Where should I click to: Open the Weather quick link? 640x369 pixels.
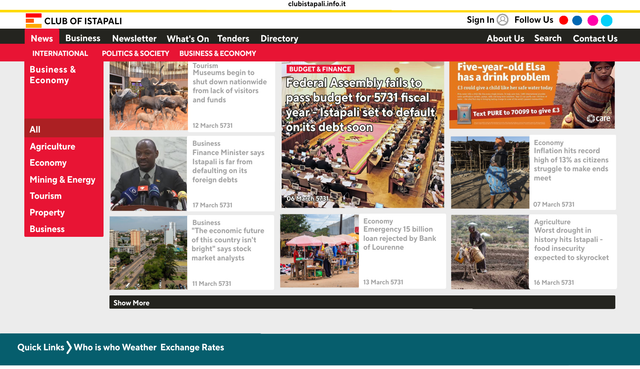pos(139,347)
